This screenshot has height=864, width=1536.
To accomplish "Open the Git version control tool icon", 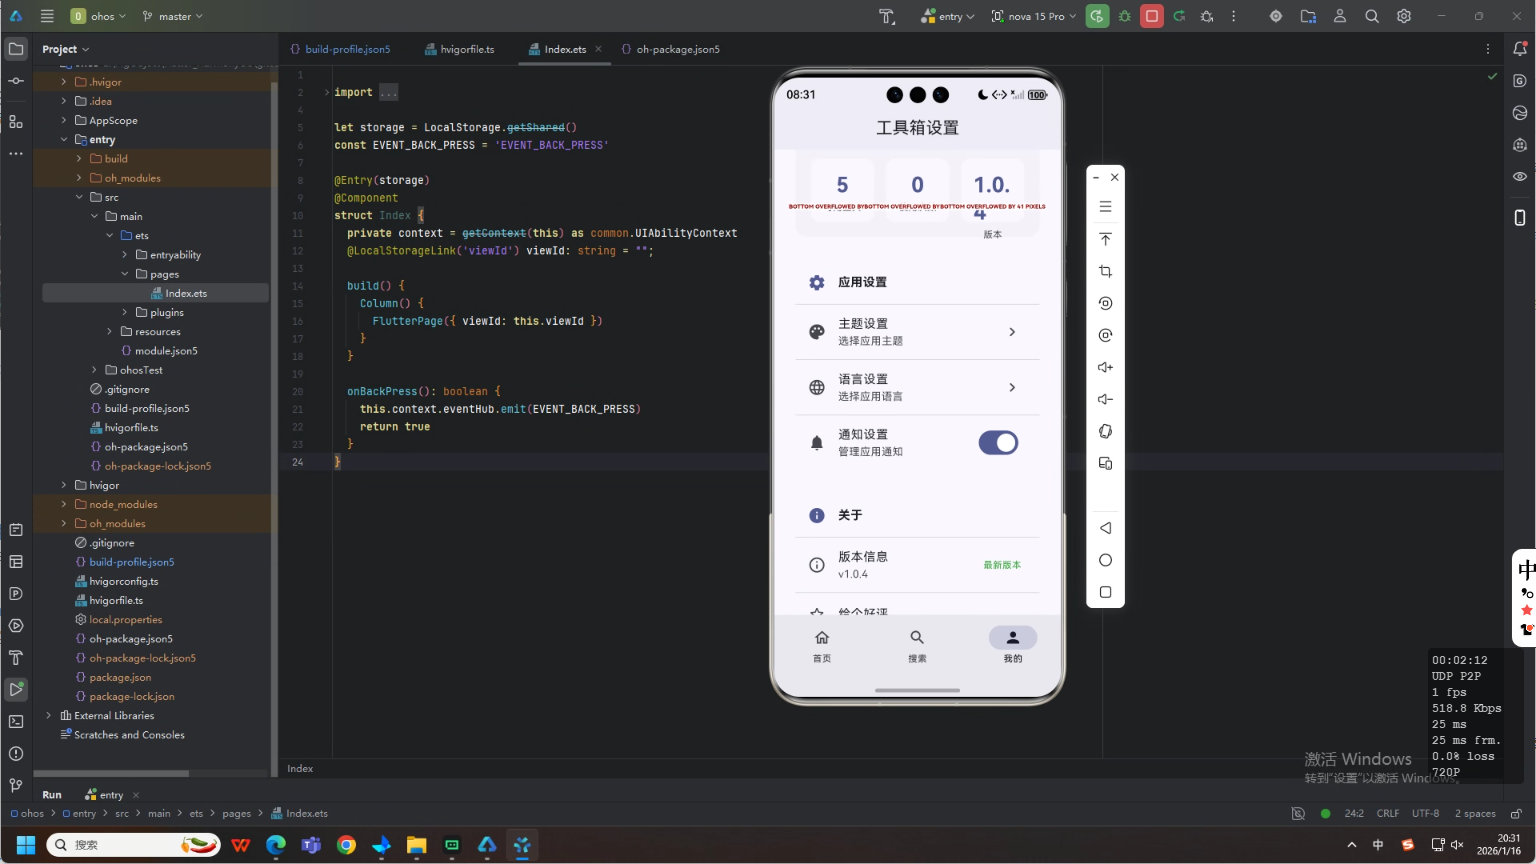I will point(16,785).
